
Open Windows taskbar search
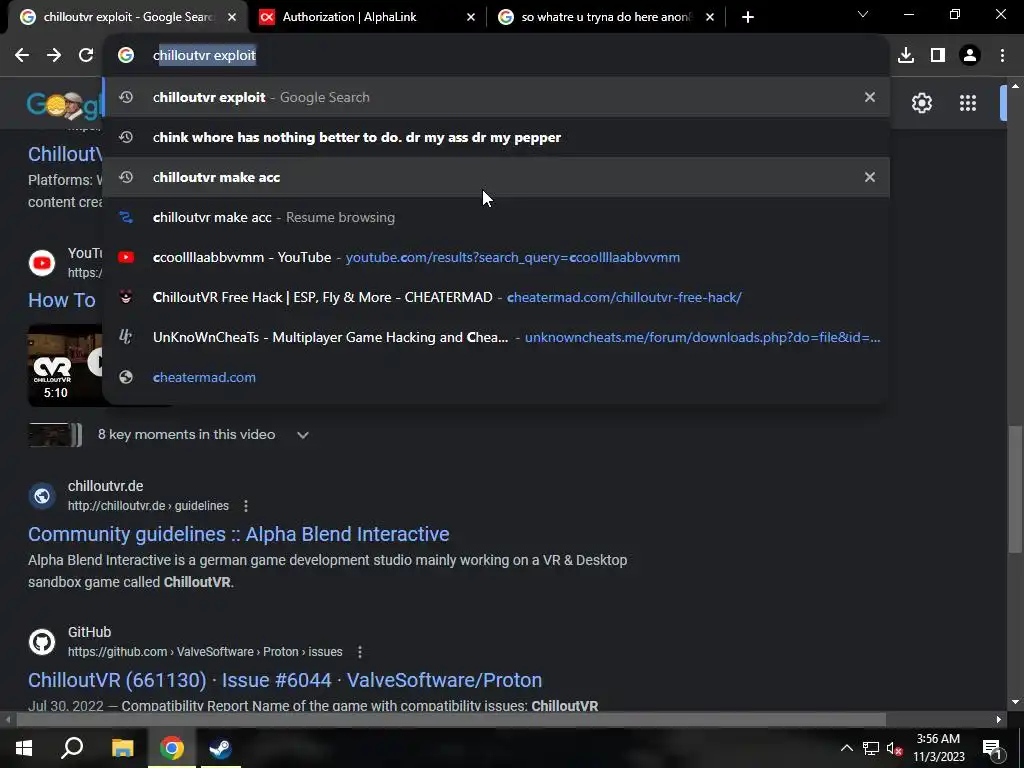(x=72, y=748)
